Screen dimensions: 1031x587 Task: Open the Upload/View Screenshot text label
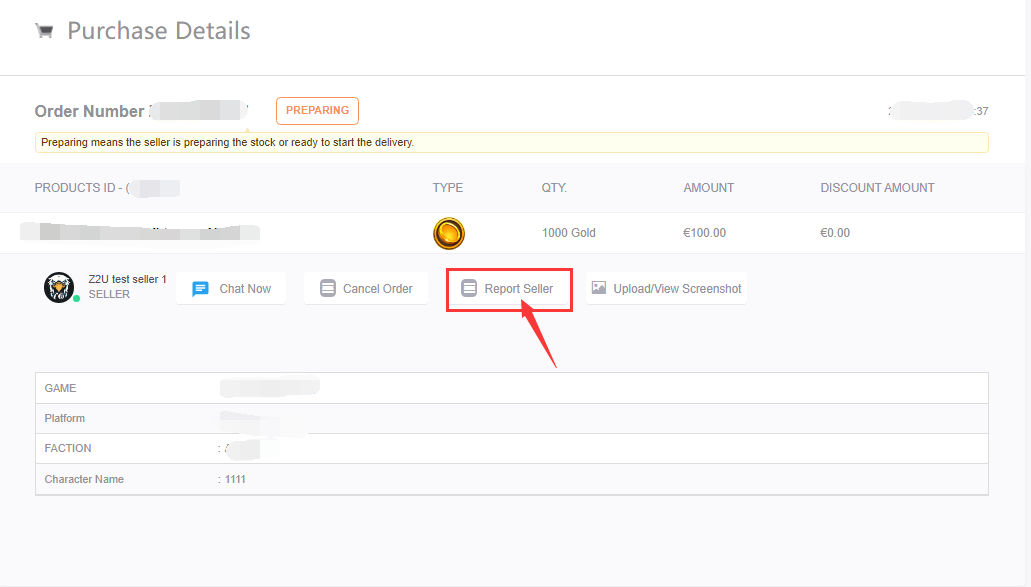click(x=677, y=289)
